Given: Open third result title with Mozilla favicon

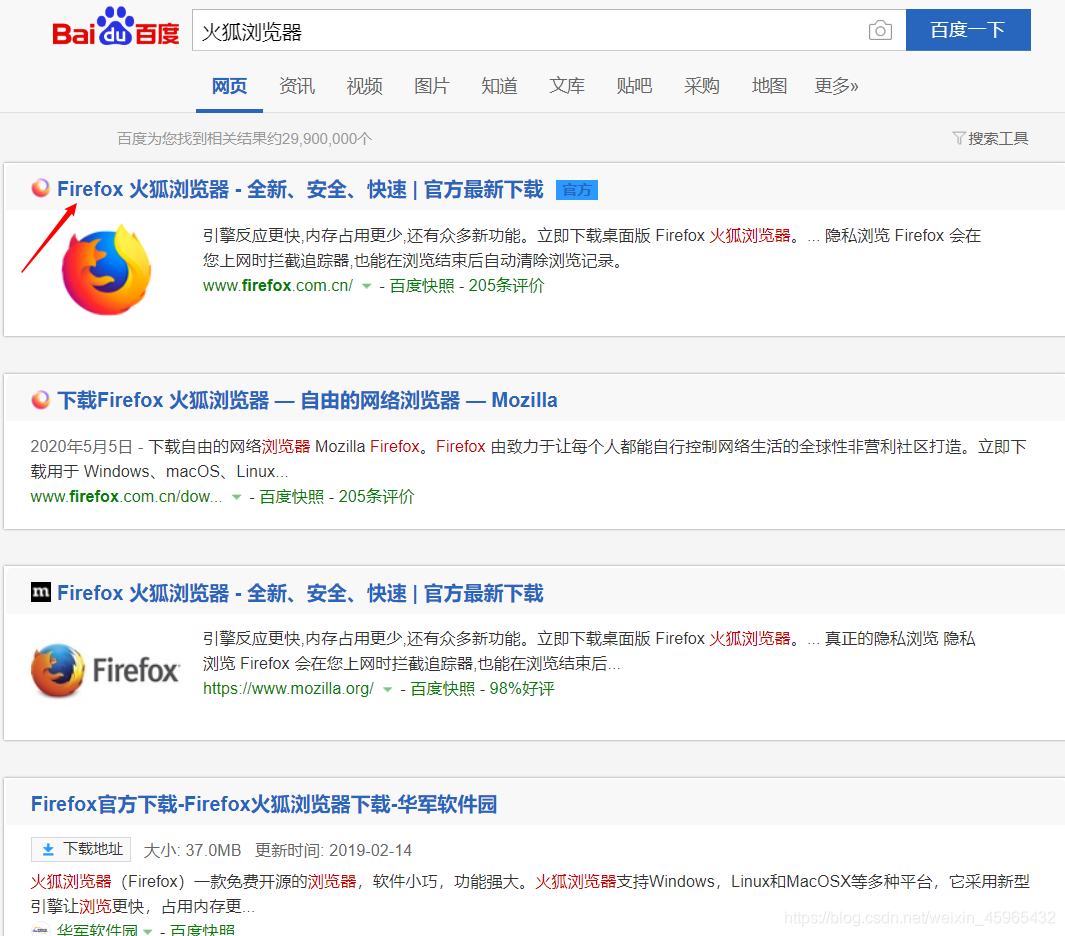Looking at the screenshot, I should 300,593.
